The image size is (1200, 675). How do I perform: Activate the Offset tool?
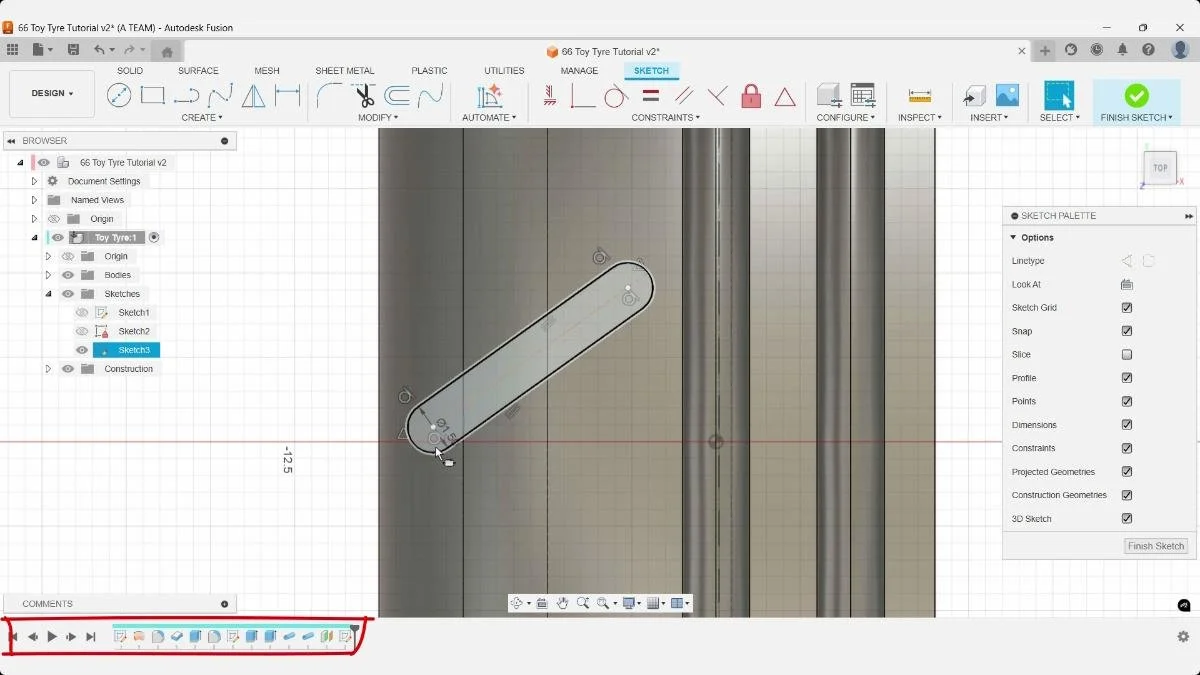pyautogui.click(x=397, y=96)
